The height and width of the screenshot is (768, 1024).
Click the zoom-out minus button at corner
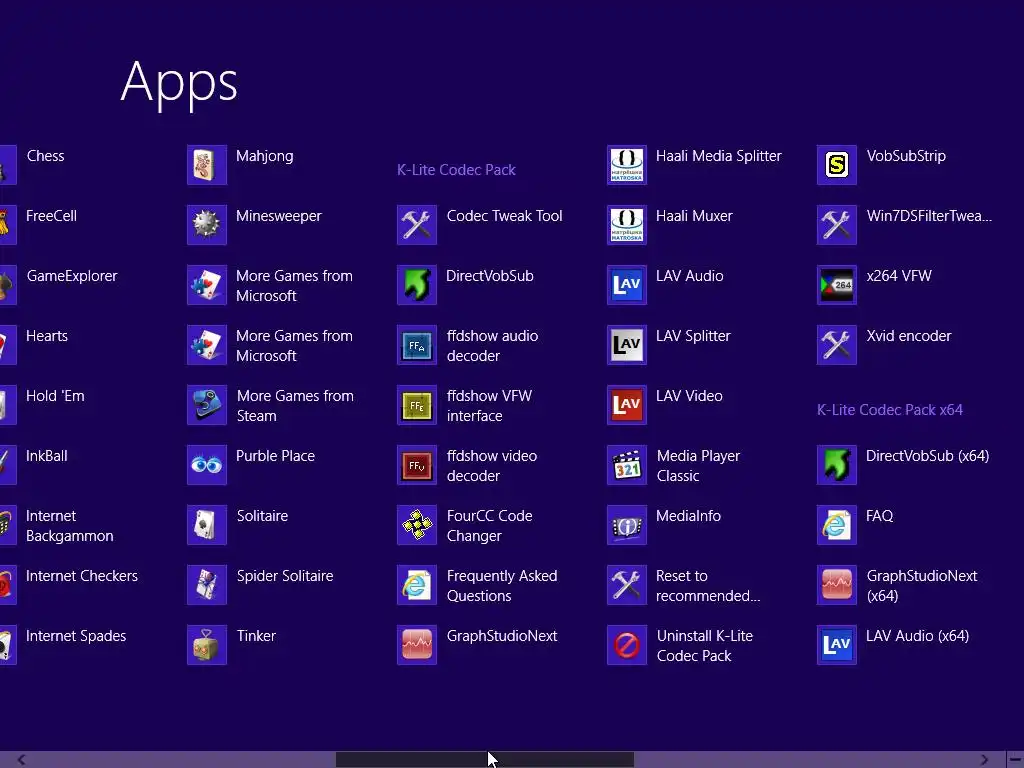pos(1015,760)
